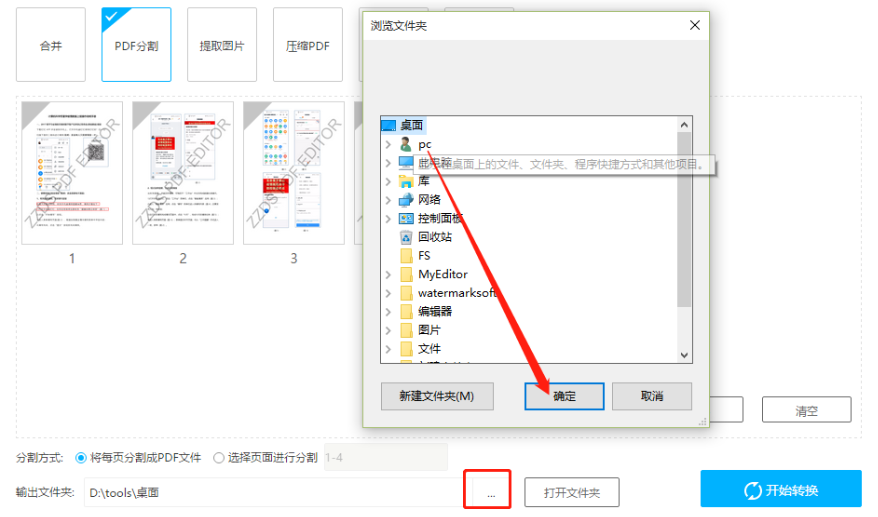Open page 1 thumbnail
This screenshot has height=517, width=878.
click(x=72, y=173)
